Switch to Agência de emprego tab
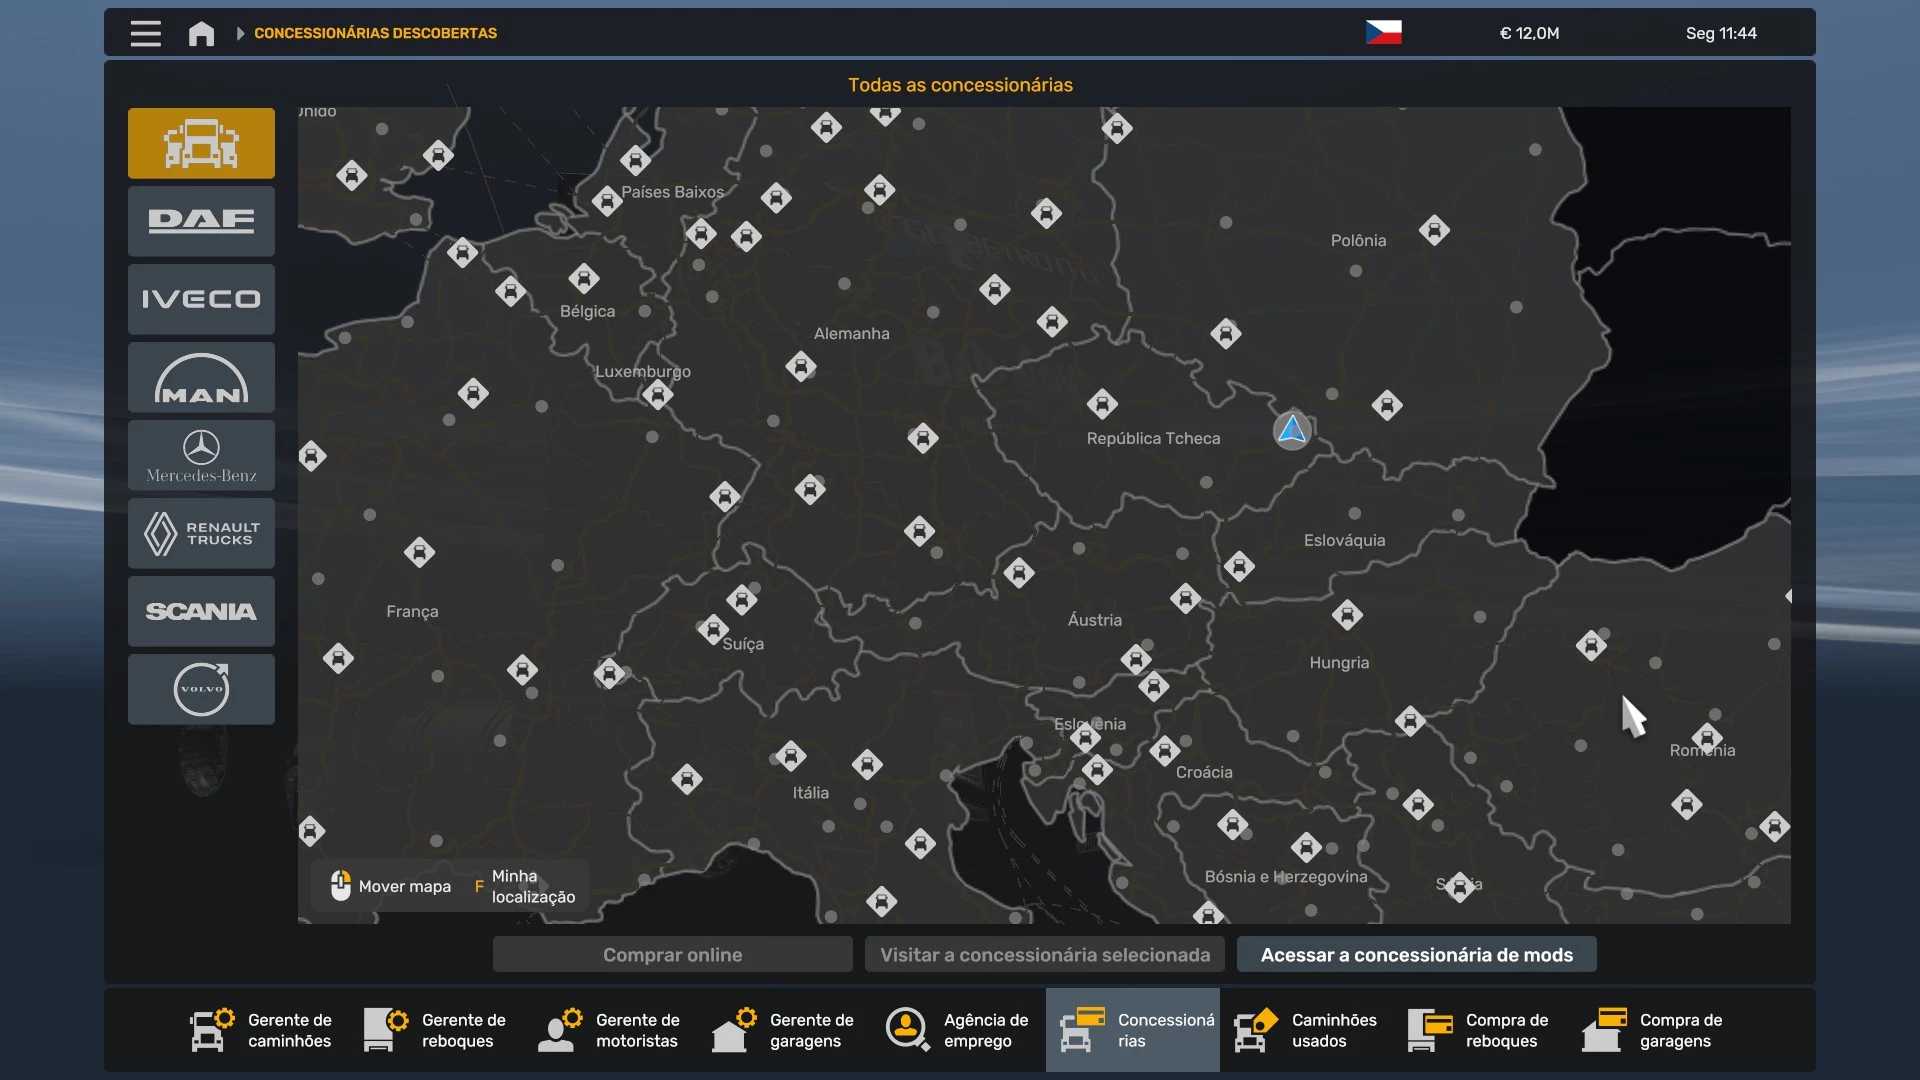The height and width of the screenshot is (1080, 1920). click(x=958, y=1030)
